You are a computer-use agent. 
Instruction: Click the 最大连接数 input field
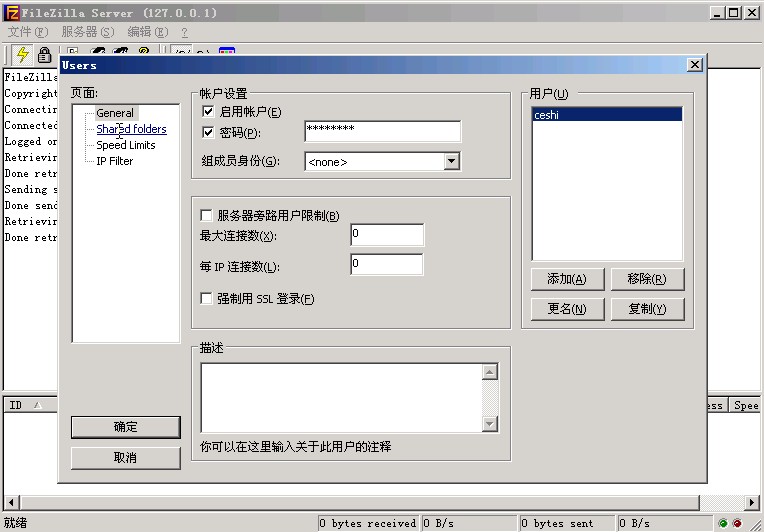pyautogui.click(x=387, y=235)
